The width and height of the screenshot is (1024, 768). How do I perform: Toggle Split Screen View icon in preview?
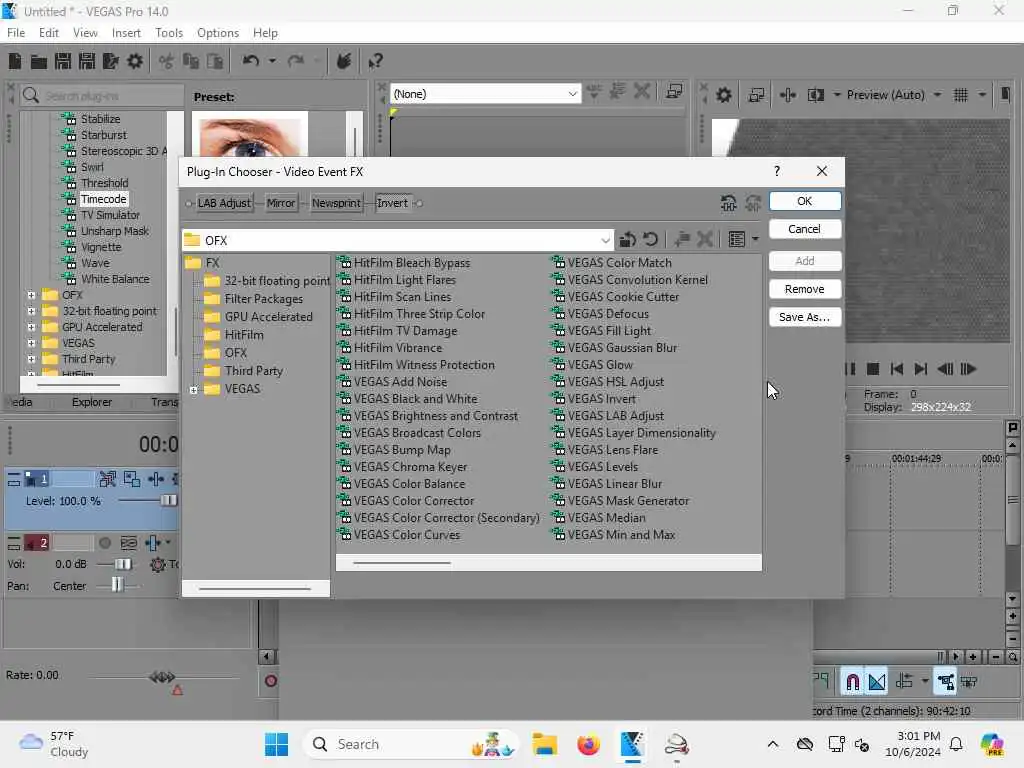[x=816, y=95]
